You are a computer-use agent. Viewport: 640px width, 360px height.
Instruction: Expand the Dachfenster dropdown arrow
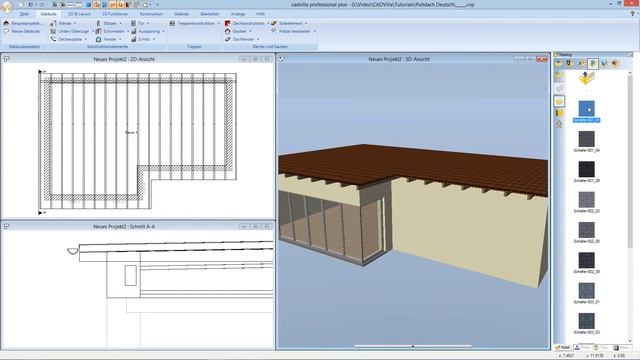click(258, 39)
